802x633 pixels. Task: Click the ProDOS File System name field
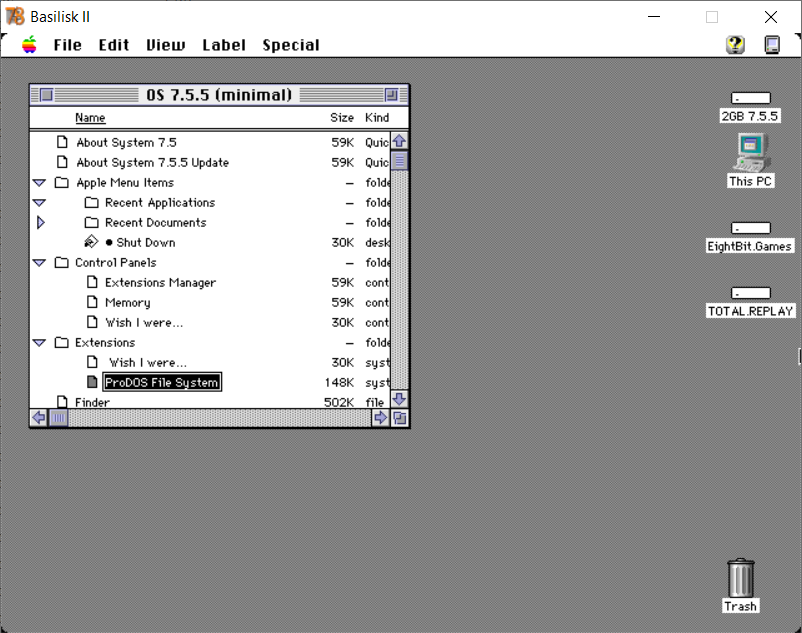[162, 382]
